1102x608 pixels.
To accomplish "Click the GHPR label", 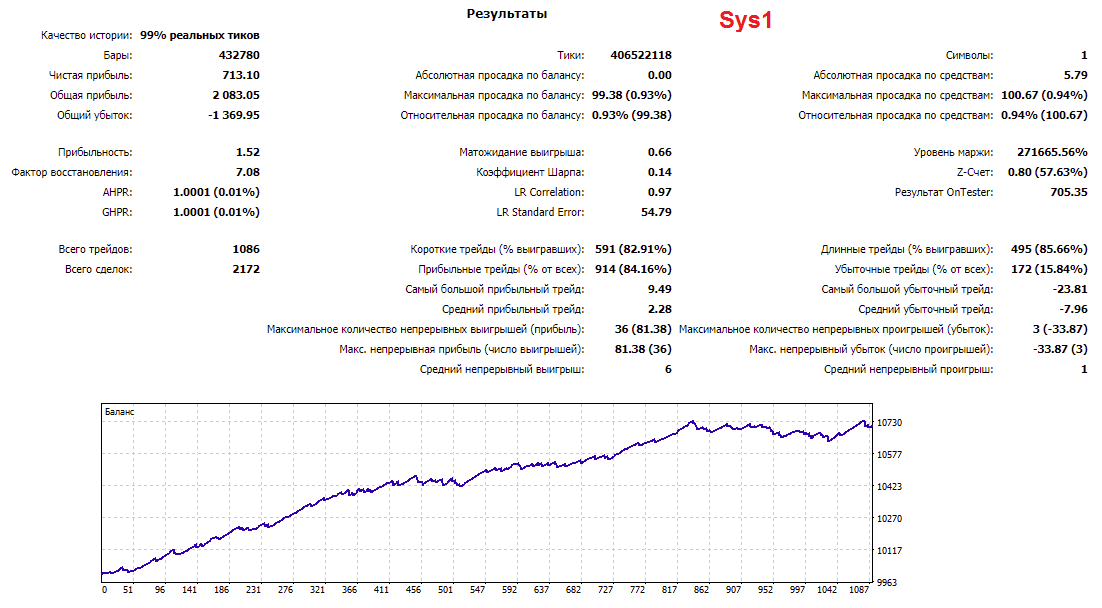I will click(117, 212).
